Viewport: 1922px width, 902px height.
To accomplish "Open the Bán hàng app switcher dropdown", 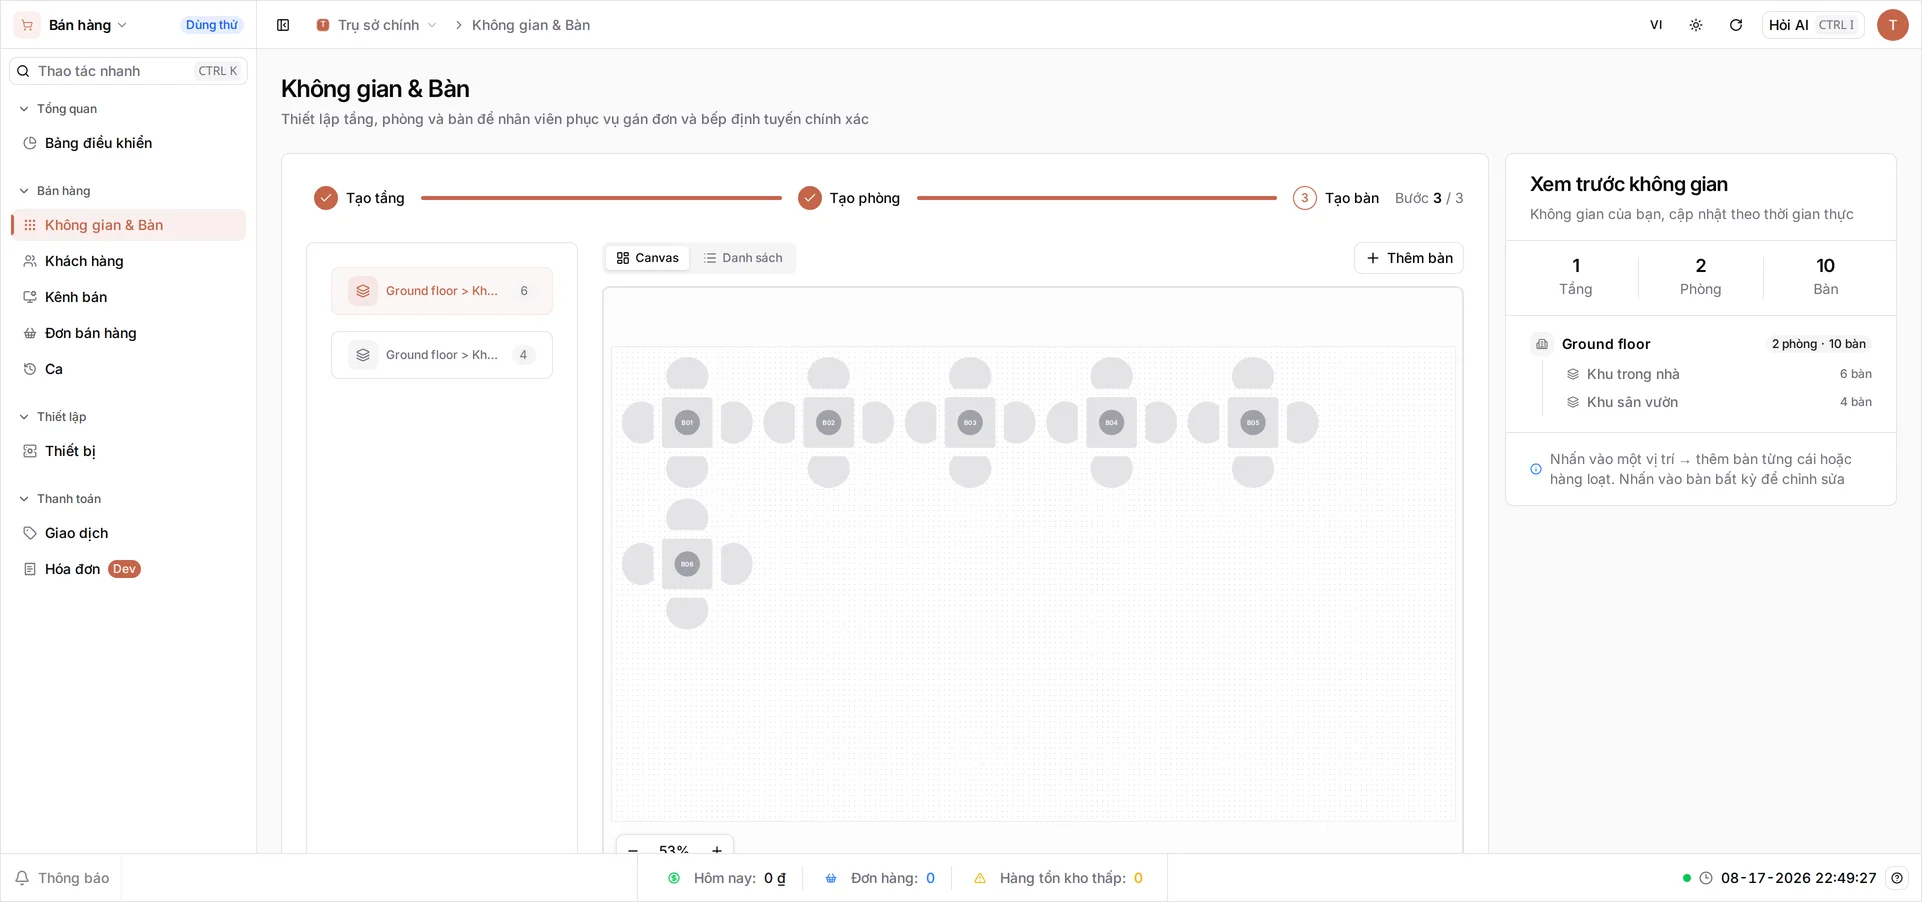I will [88, 25].
